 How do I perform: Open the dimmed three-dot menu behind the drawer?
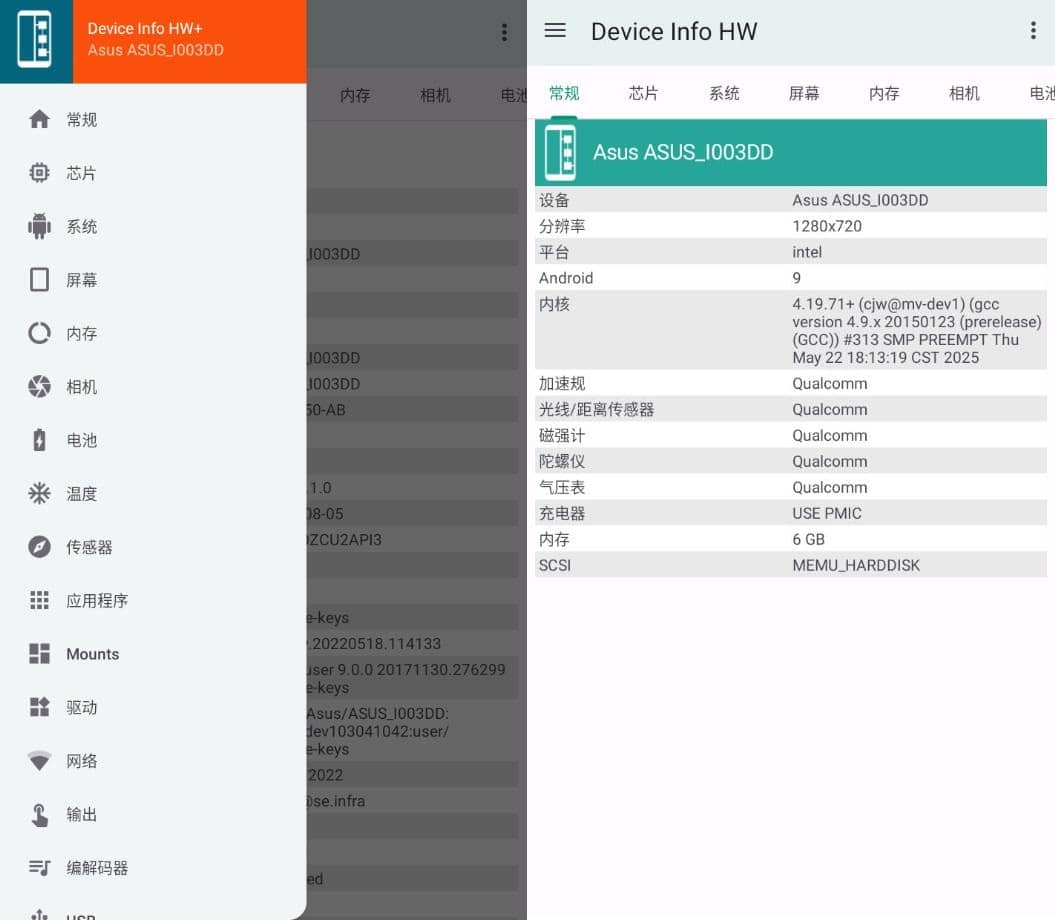click(x=504, y=33)
